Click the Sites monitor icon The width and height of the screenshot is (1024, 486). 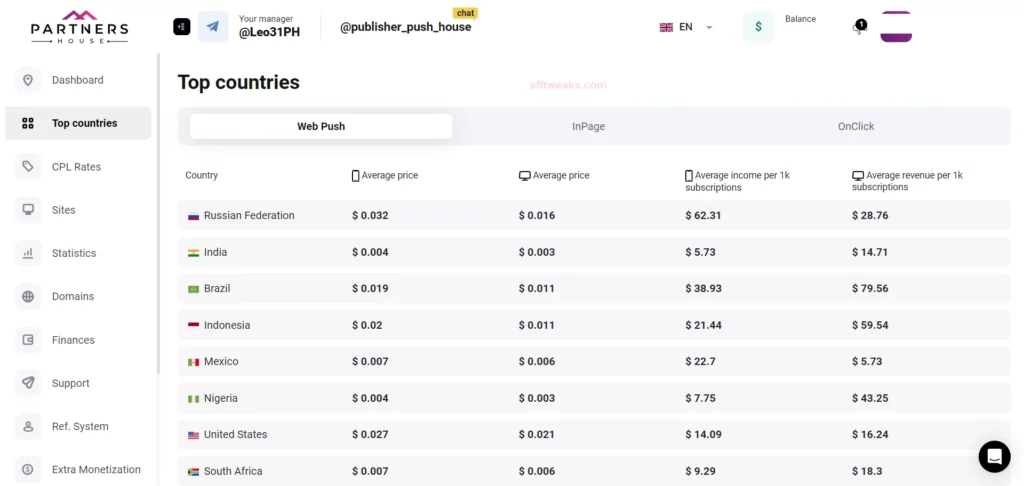pos(27,210)
